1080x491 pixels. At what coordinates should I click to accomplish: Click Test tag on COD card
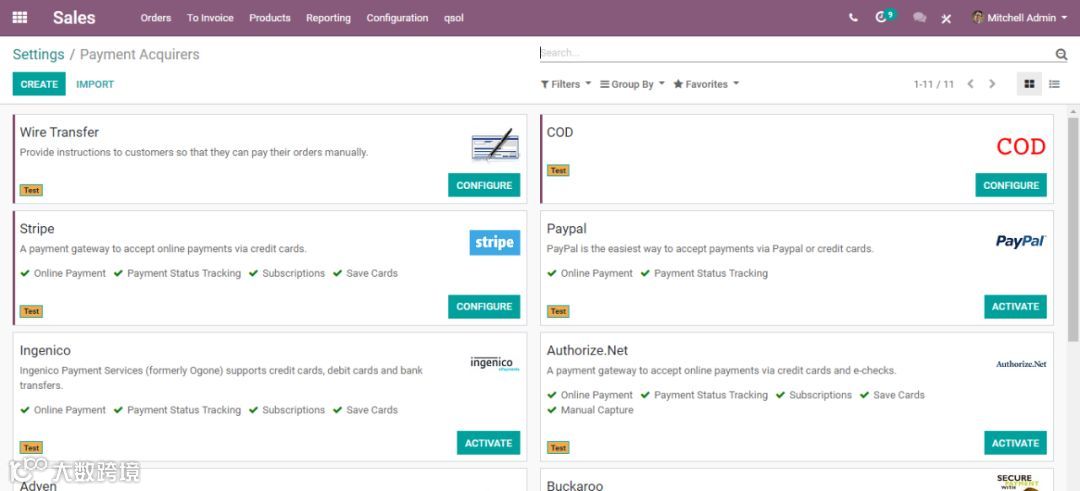tap(558, 170)
